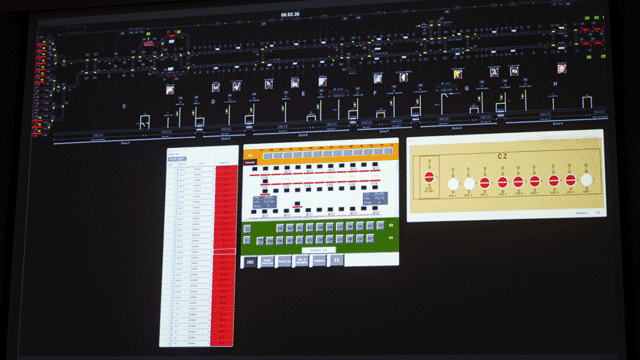This screenshot has height=360, width=640.
Task: Toggle the rightmost white round switch in C2 panel
Action: 587,180
